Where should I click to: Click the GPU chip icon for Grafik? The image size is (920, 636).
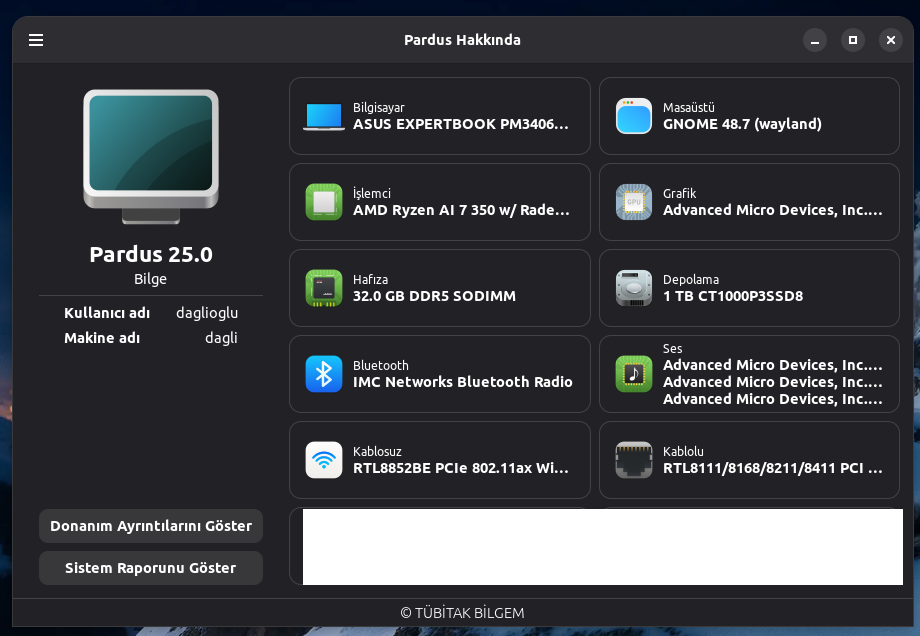(634, 203)
